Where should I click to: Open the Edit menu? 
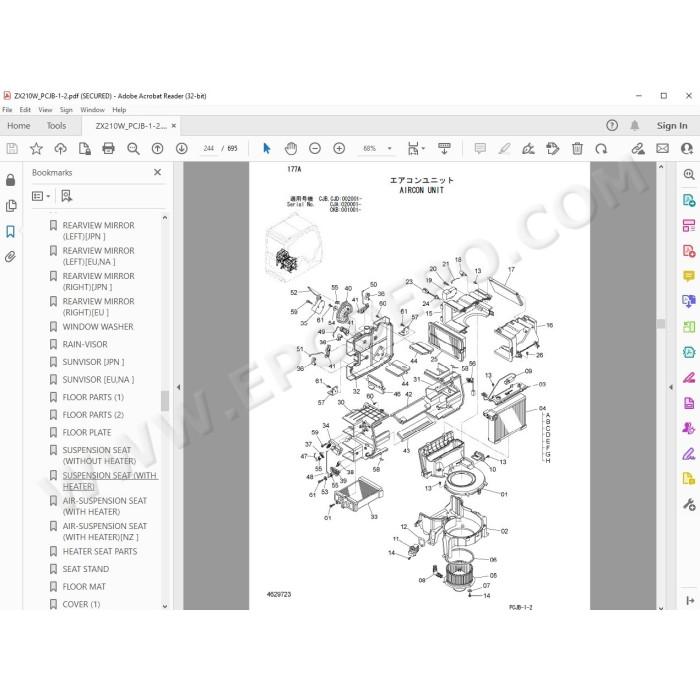[25, 109]
